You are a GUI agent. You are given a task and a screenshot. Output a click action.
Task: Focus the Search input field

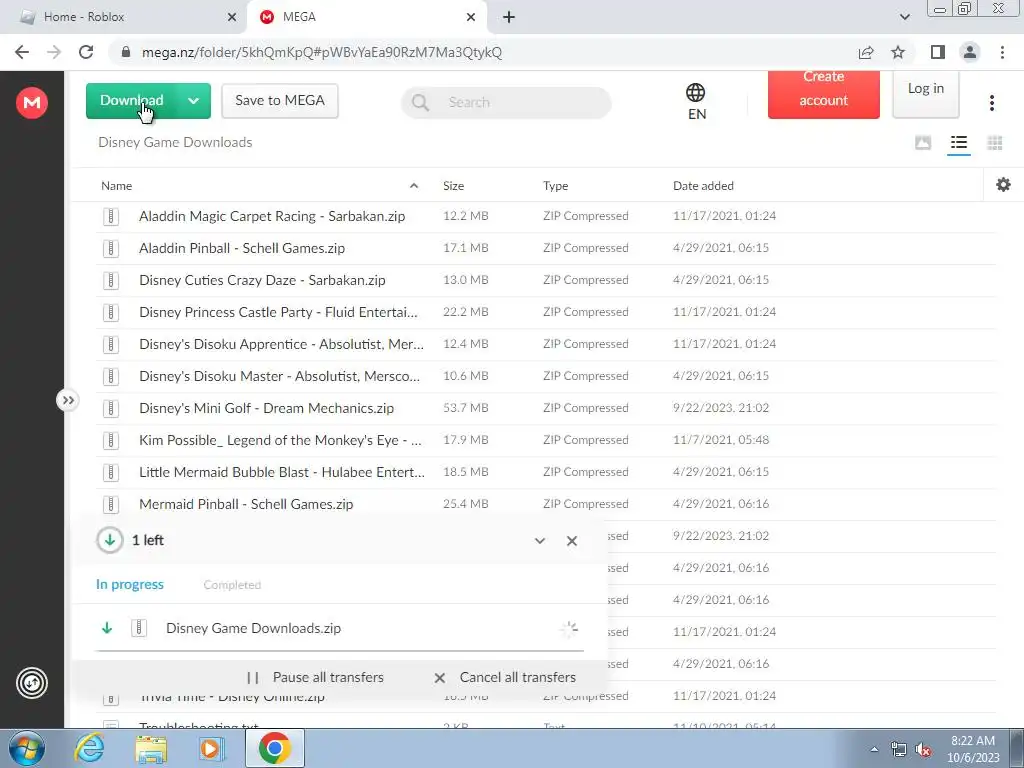pos(506,103)
